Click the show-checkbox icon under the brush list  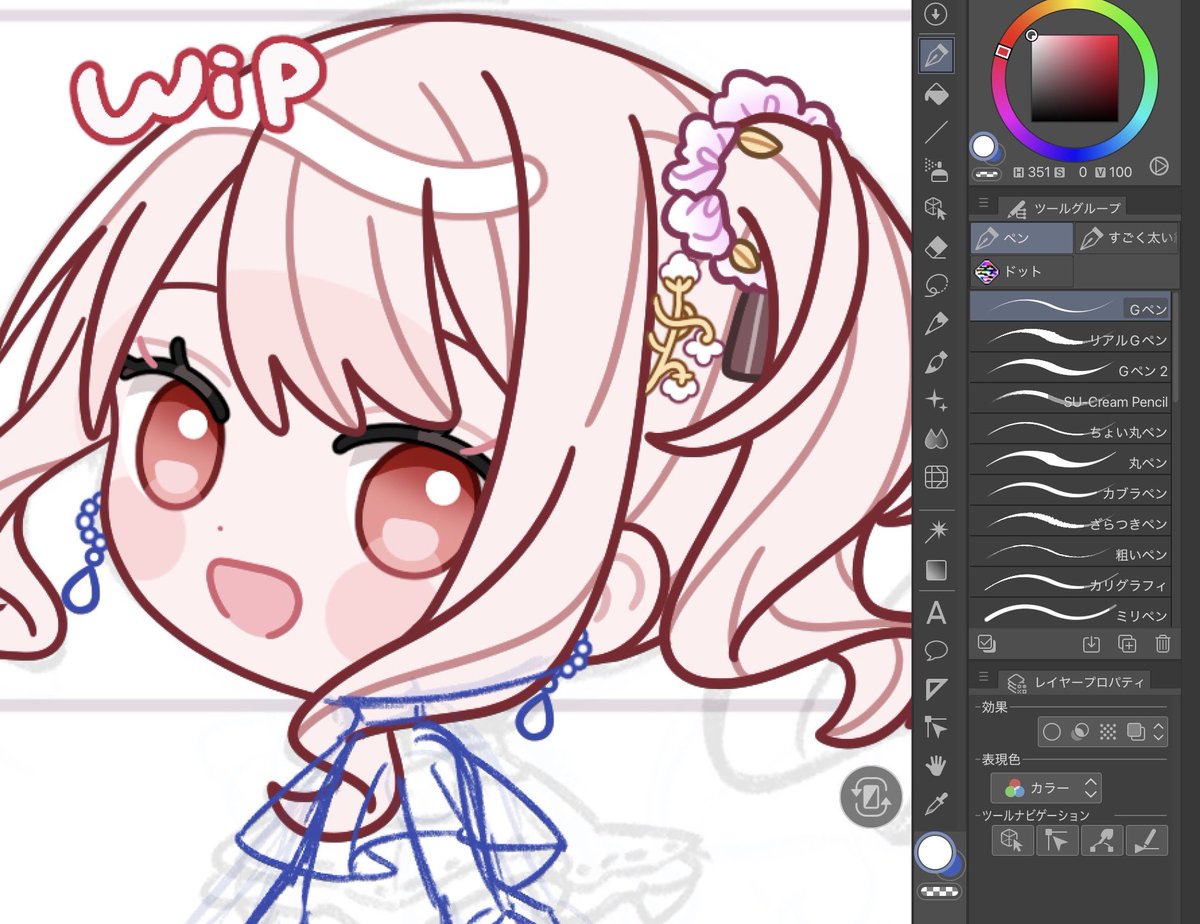[x=987, y=644]
